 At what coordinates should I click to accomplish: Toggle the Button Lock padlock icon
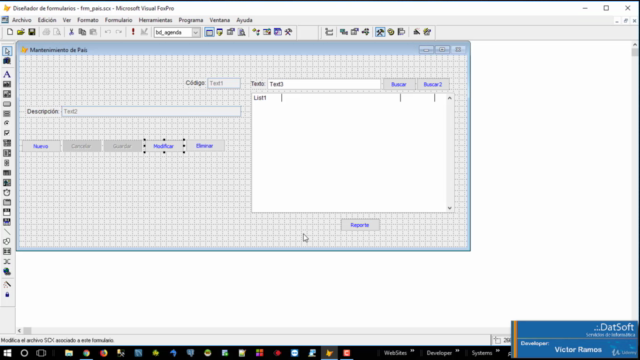pos(7,294)
